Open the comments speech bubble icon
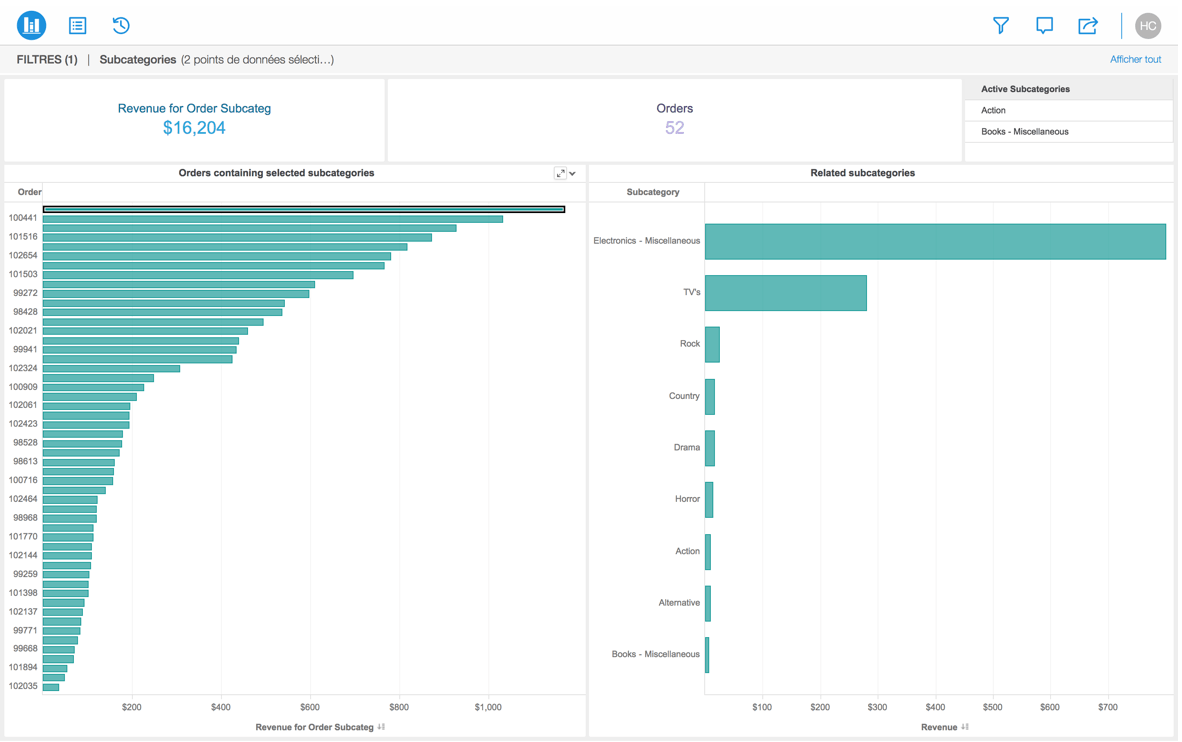The width and height of the screenshot is (1182, 742). [1044, 26]
